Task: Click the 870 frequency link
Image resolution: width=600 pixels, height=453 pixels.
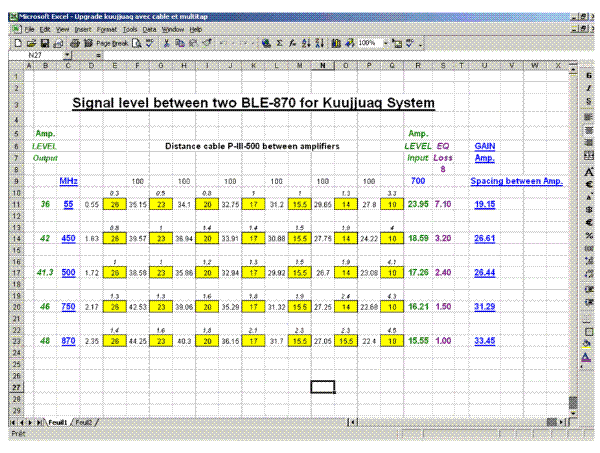Action: coord(68,341)
